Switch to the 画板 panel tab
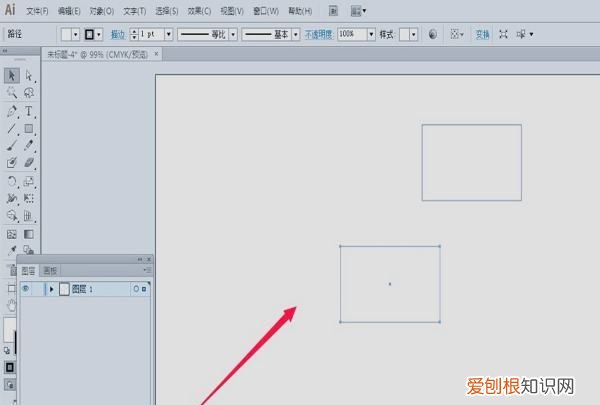This screenshot has height=405, width=600. click(50, 270)
